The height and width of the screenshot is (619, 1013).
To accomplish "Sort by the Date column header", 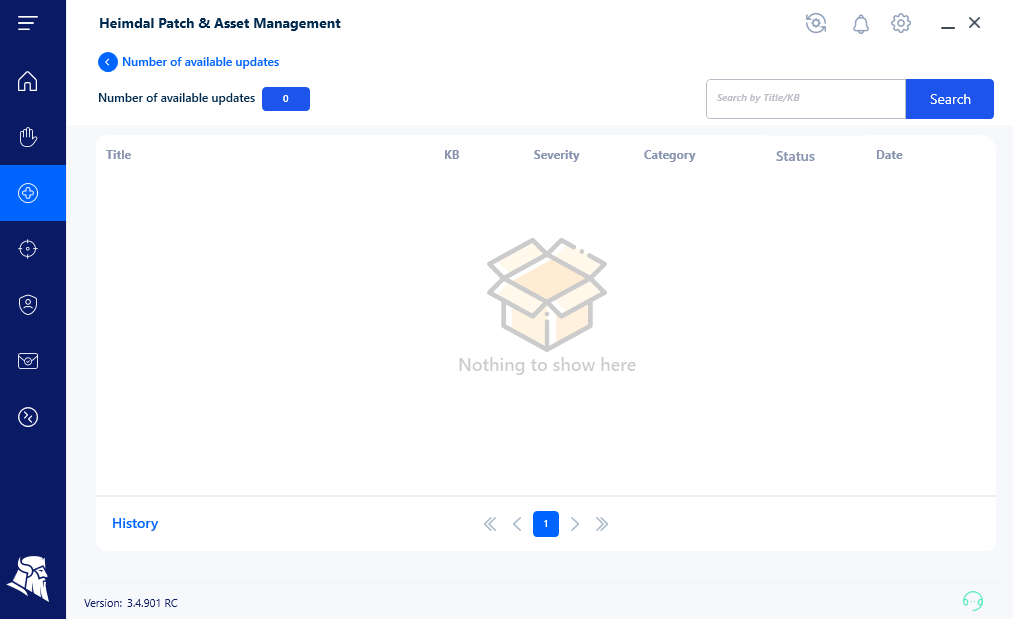I will coord(889,155).
